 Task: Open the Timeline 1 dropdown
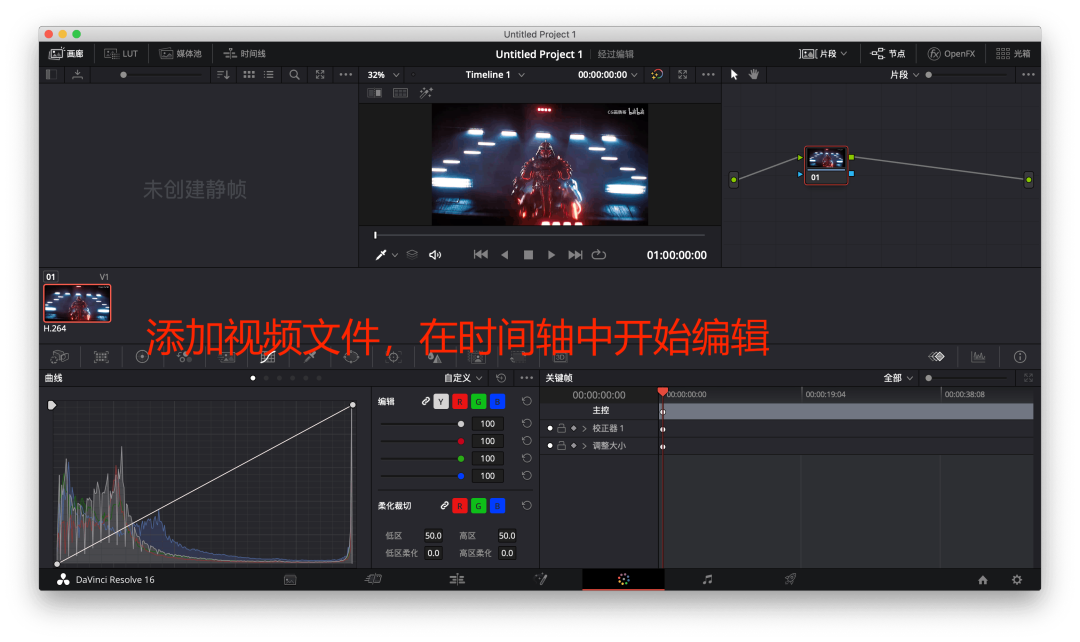click(x=494, y=74)
